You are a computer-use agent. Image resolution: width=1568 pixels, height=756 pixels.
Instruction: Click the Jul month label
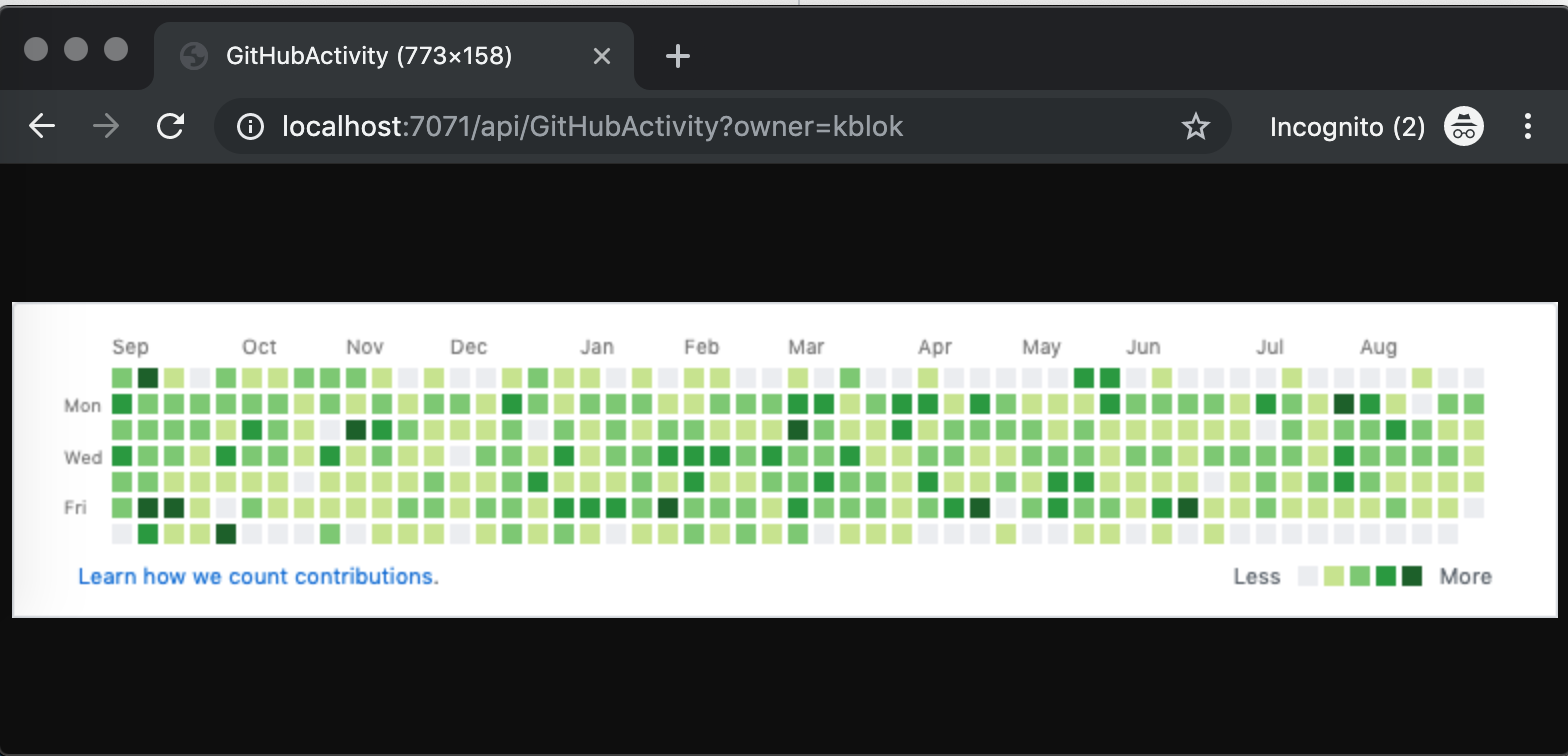coord(1270,347)
